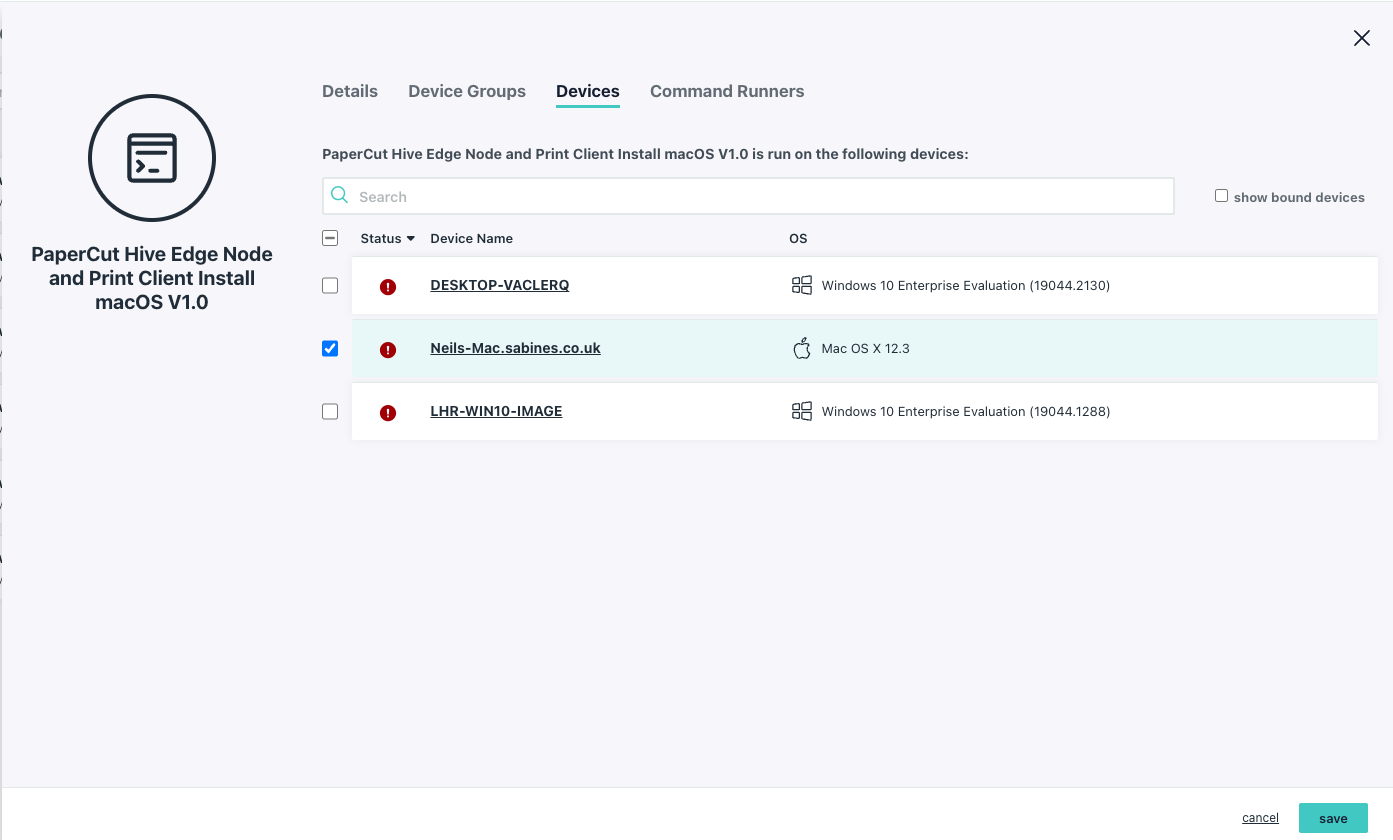Open DESKTOP-VACLERQ device link
Viewport: 1393px width, 840px height.
[x=500, y=285]
